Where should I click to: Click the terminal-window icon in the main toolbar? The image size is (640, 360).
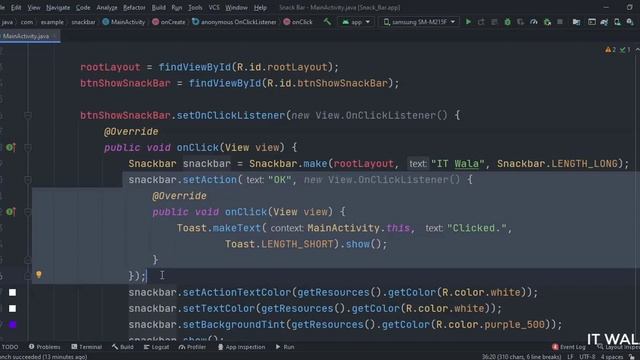(x=591, y=22)
